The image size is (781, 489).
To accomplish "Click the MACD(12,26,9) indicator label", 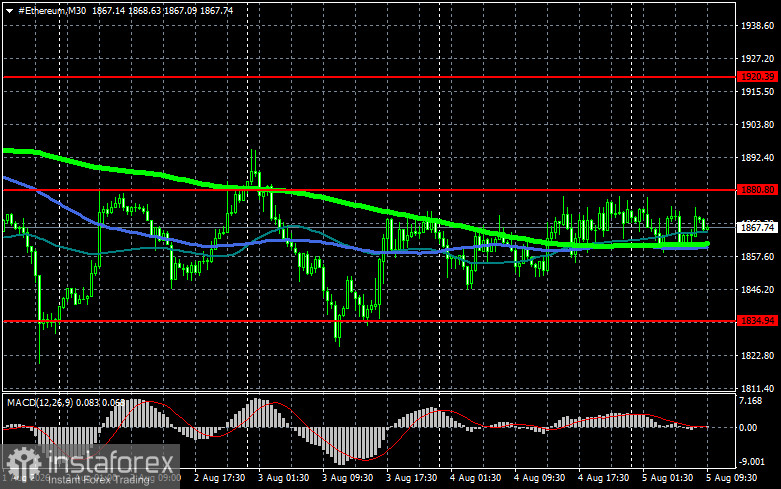I will point(40,402).
